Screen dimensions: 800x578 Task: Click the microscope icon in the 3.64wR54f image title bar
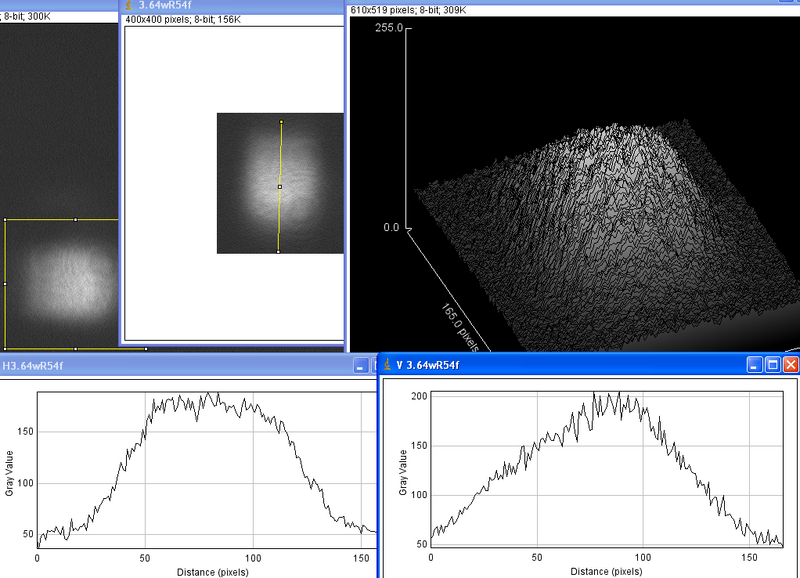129,5
